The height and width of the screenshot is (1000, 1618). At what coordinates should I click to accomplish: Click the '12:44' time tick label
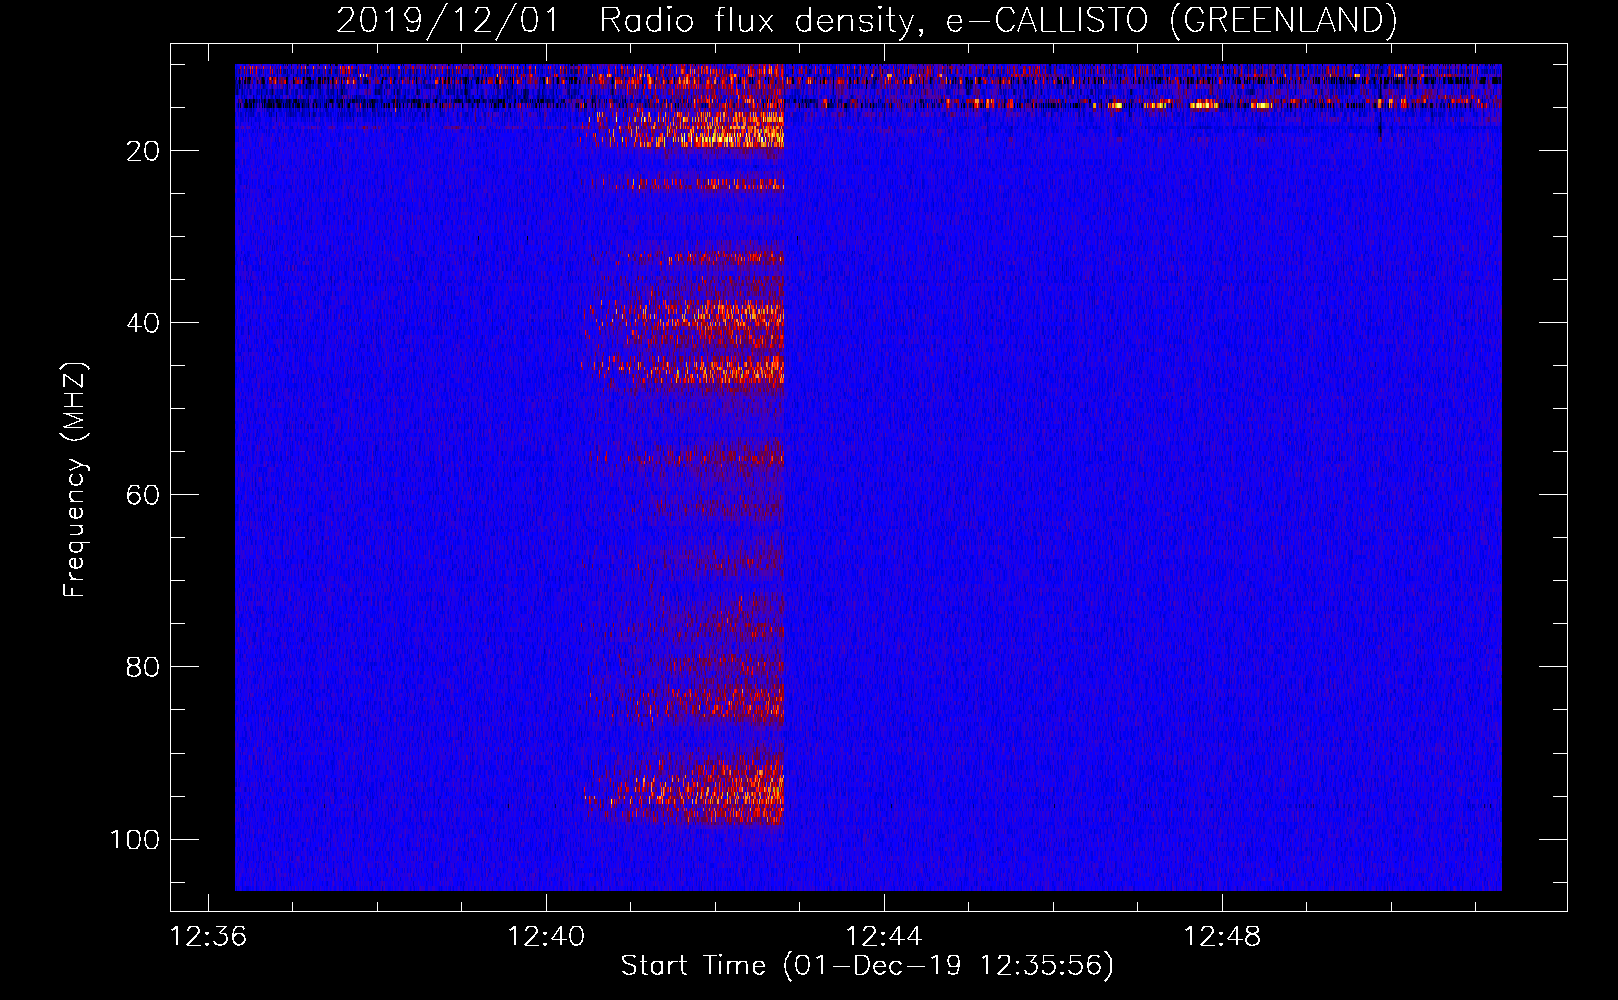884,937
